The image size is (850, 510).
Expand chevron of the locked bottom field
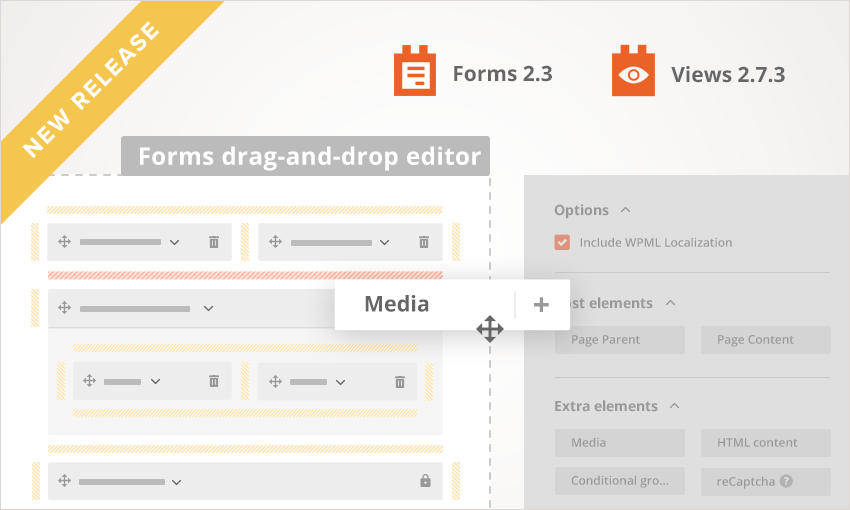point(176,482)
